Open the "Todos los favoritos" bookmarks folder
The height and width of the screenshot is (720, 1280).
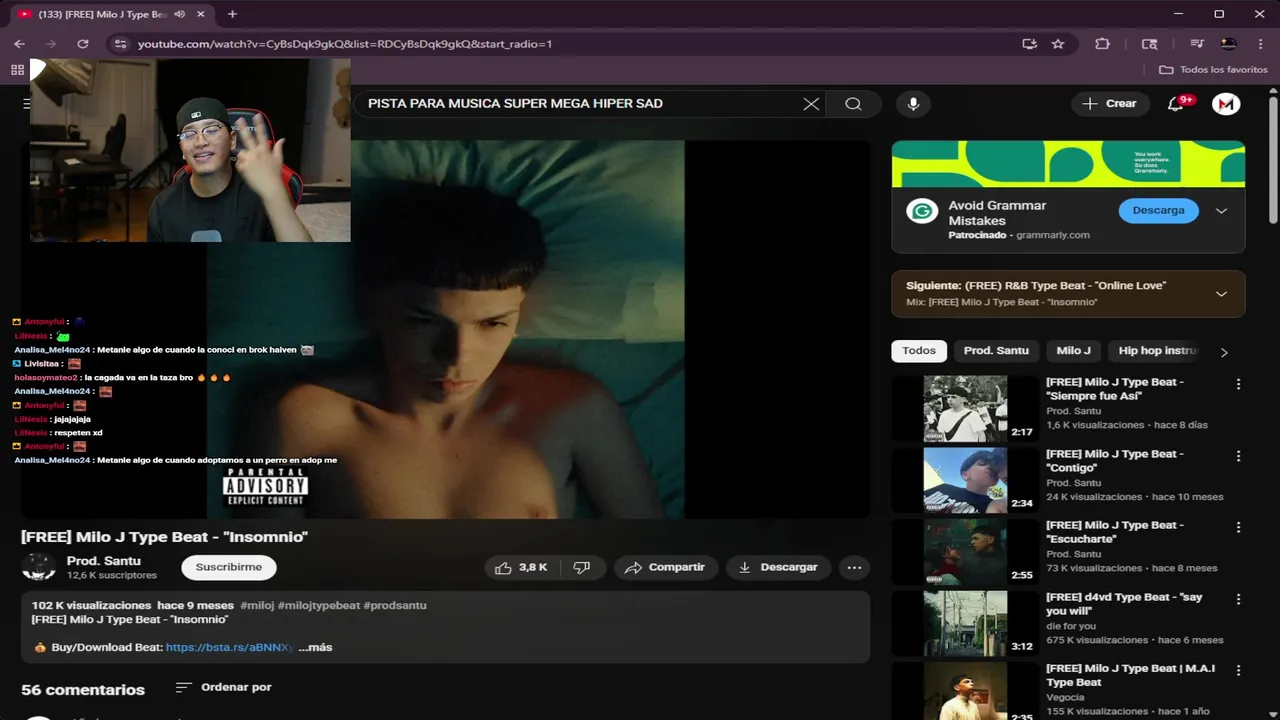pos(1213,70)
